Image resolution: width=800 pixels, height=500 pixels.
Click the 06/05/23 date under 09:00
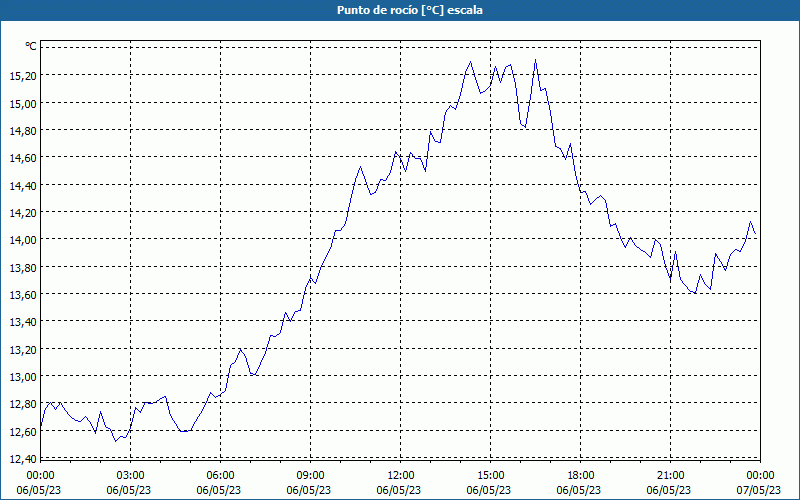(x=309, y=490)
